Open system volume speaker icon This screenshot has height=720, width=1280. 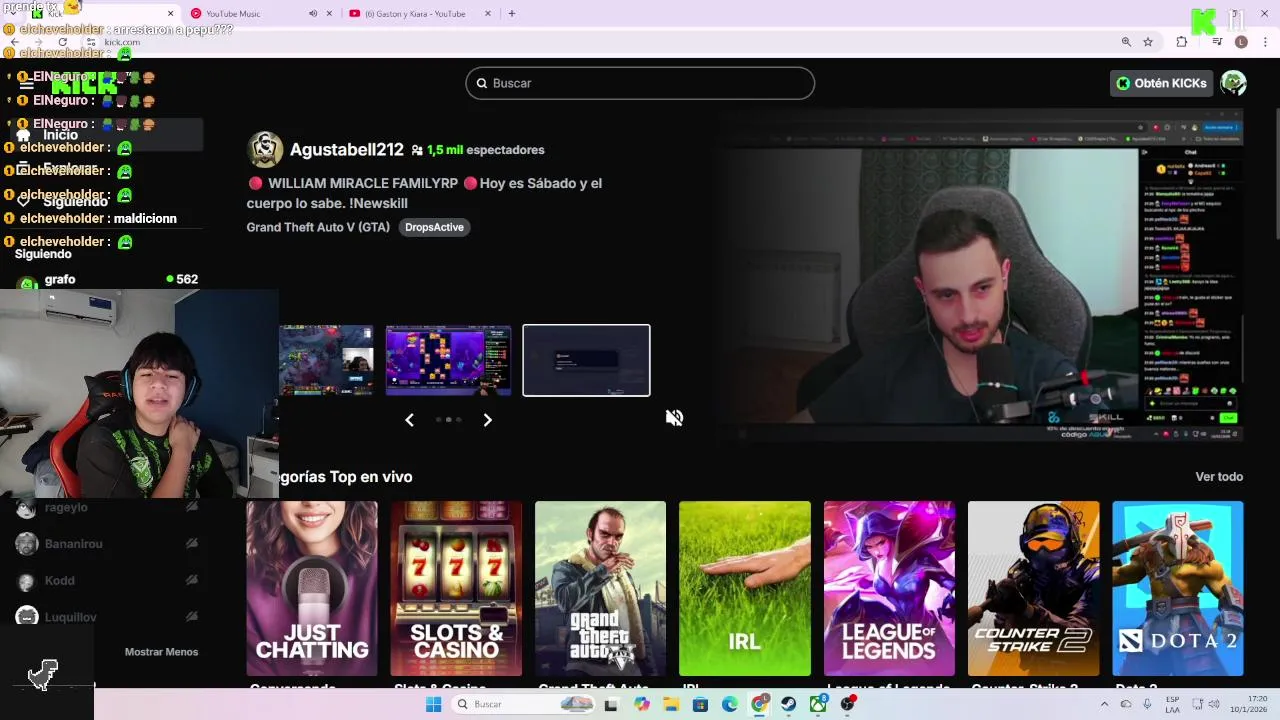pos(1214,705)
